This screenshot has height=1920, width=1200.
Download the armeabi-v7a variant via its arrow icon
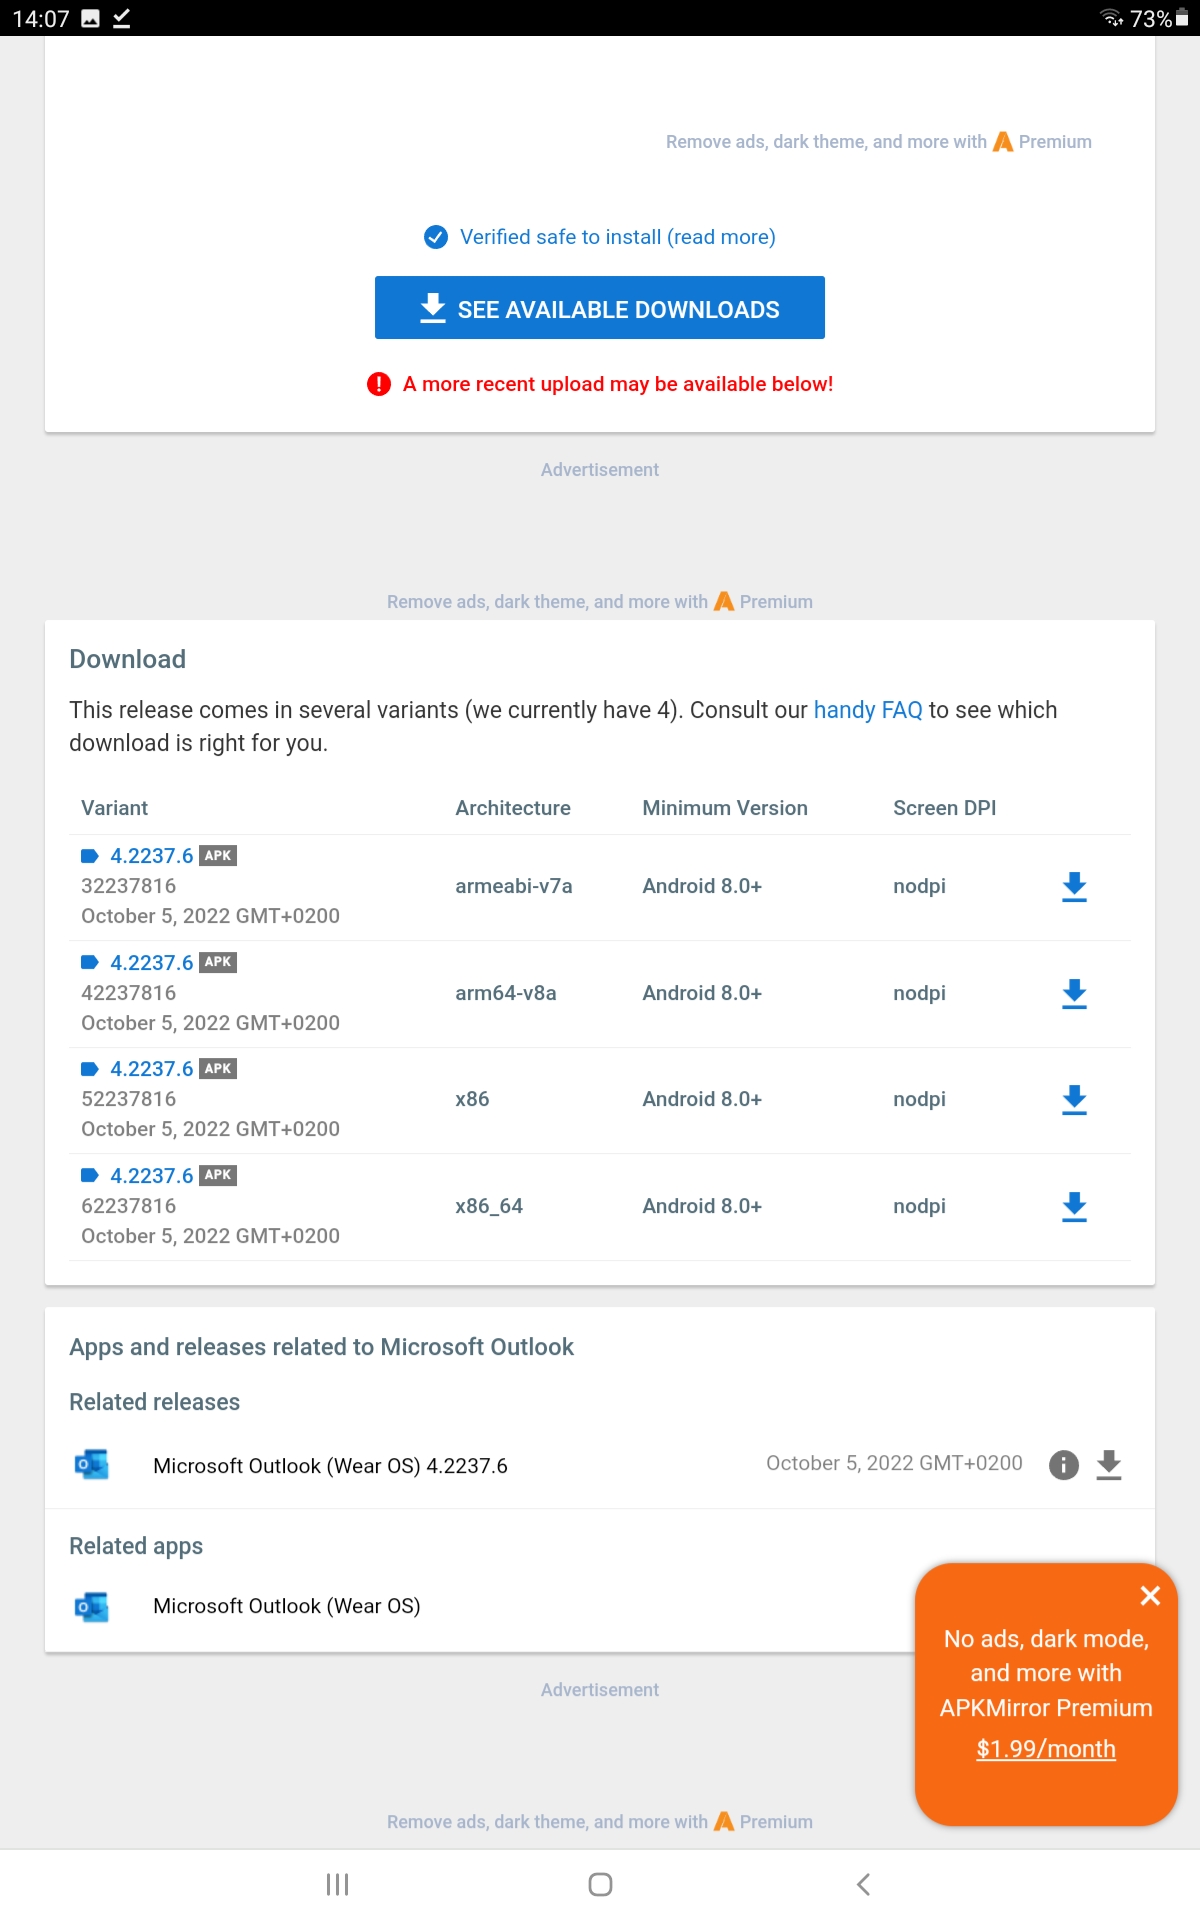click(x=1074, y=887)
